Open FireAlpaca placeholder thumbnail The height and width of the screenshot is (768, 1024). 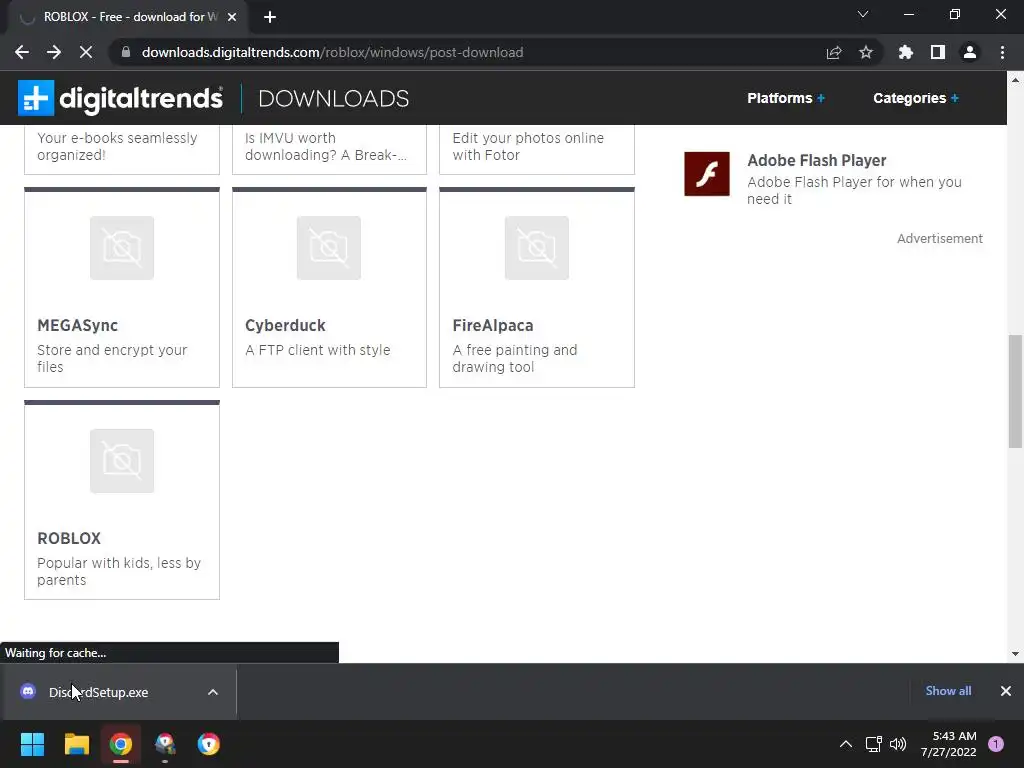(x=537, y=248)
